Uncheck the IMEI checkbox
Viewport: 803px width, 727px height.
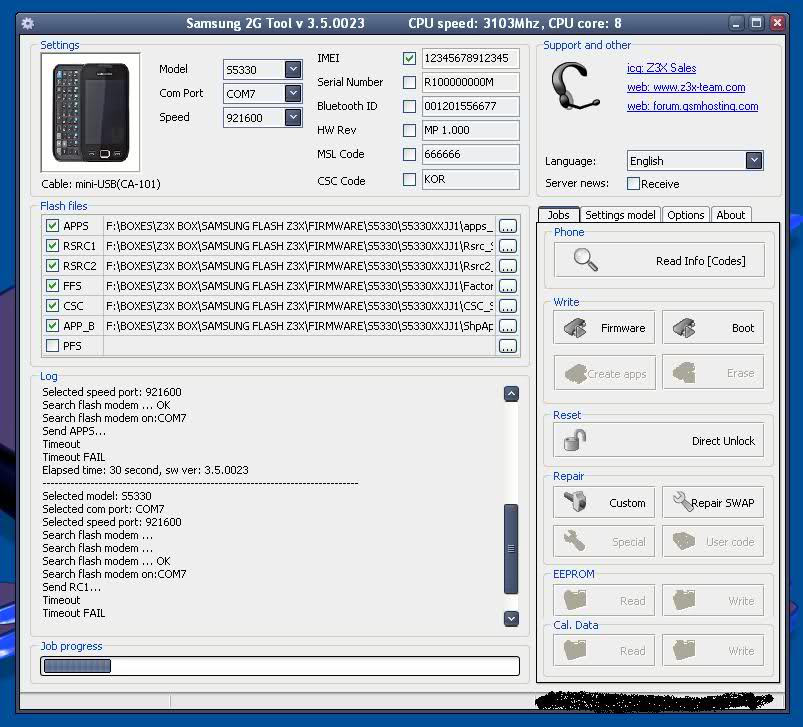pyautogui.click(x=409, y=58)
